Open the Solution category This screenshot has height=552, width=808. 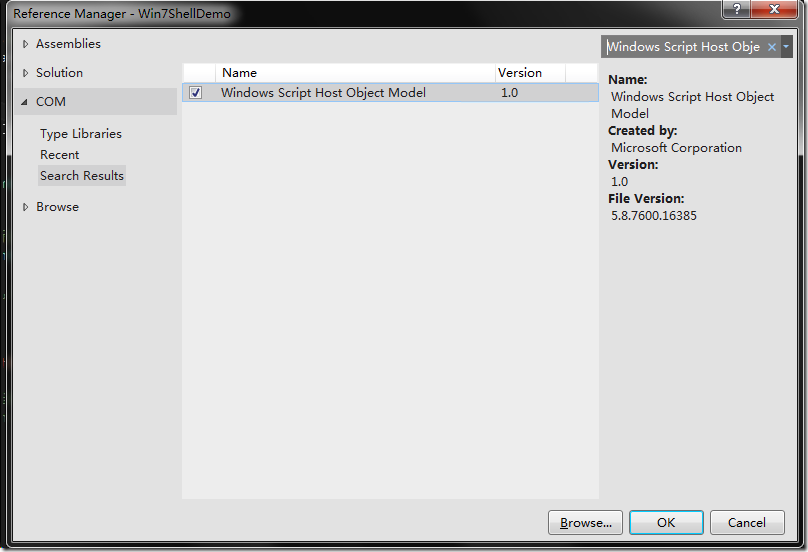(59, 73)
